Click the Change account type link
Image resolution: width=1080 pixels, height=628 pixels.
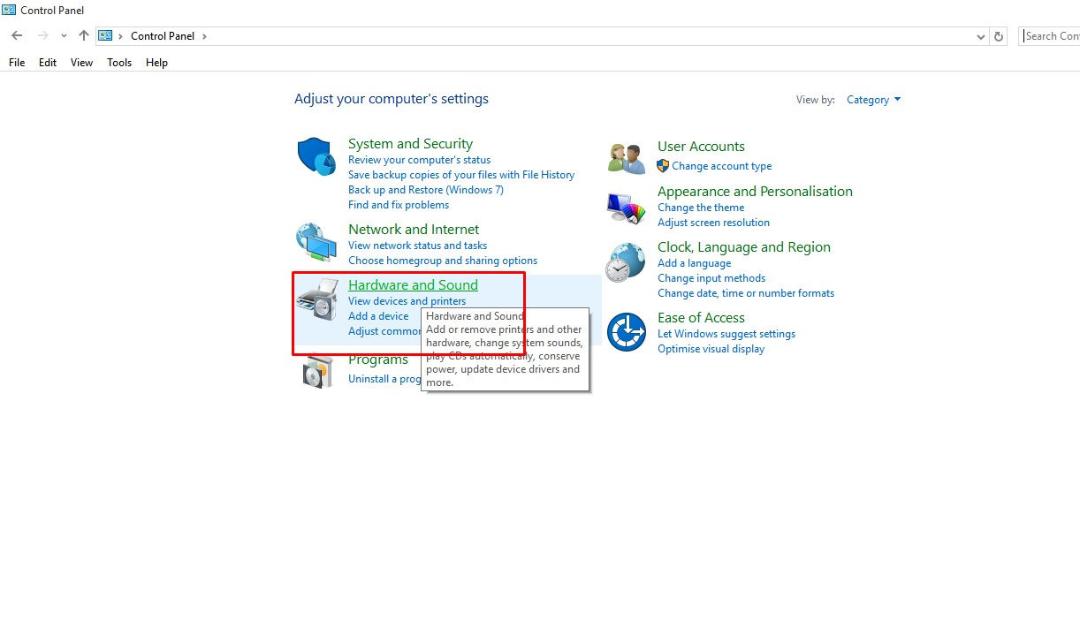pyautogui.click(x=721, y=166)
